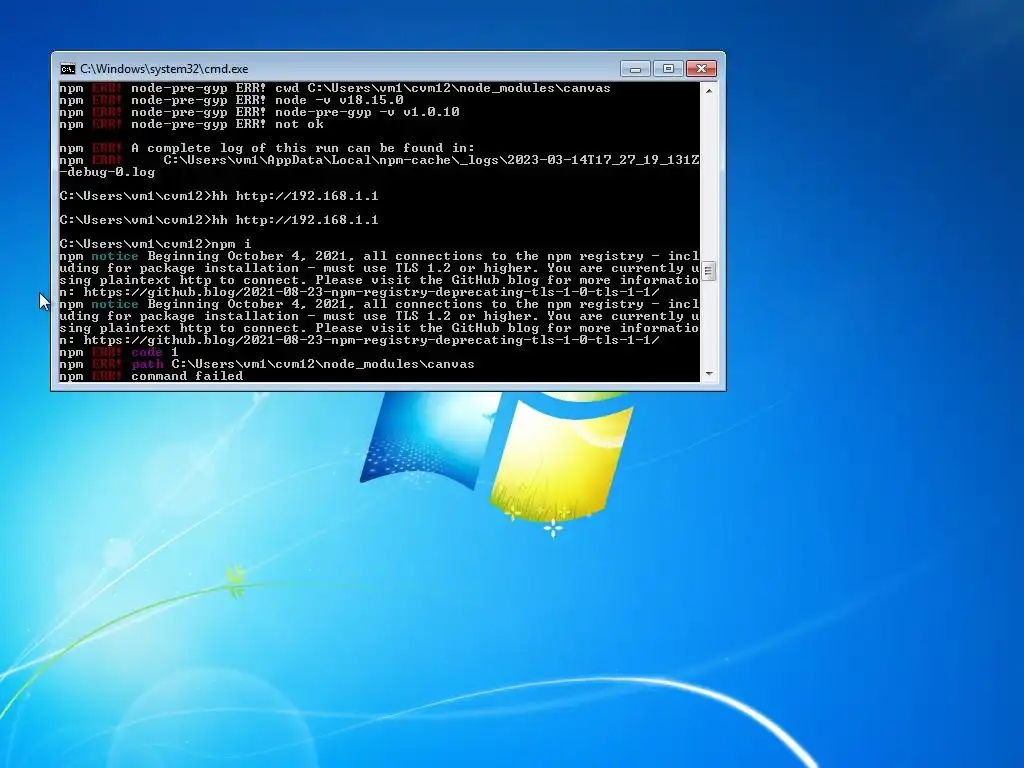Click the 'node-pre-gyp ERR! not ok' line

pos(191,124)
